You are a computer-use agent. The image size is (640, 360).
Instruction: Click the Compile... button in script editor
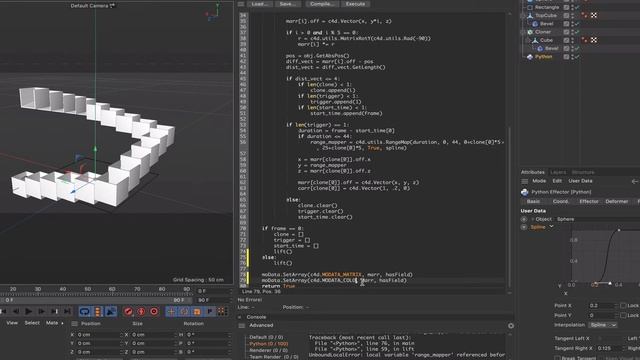click(322, 4)
